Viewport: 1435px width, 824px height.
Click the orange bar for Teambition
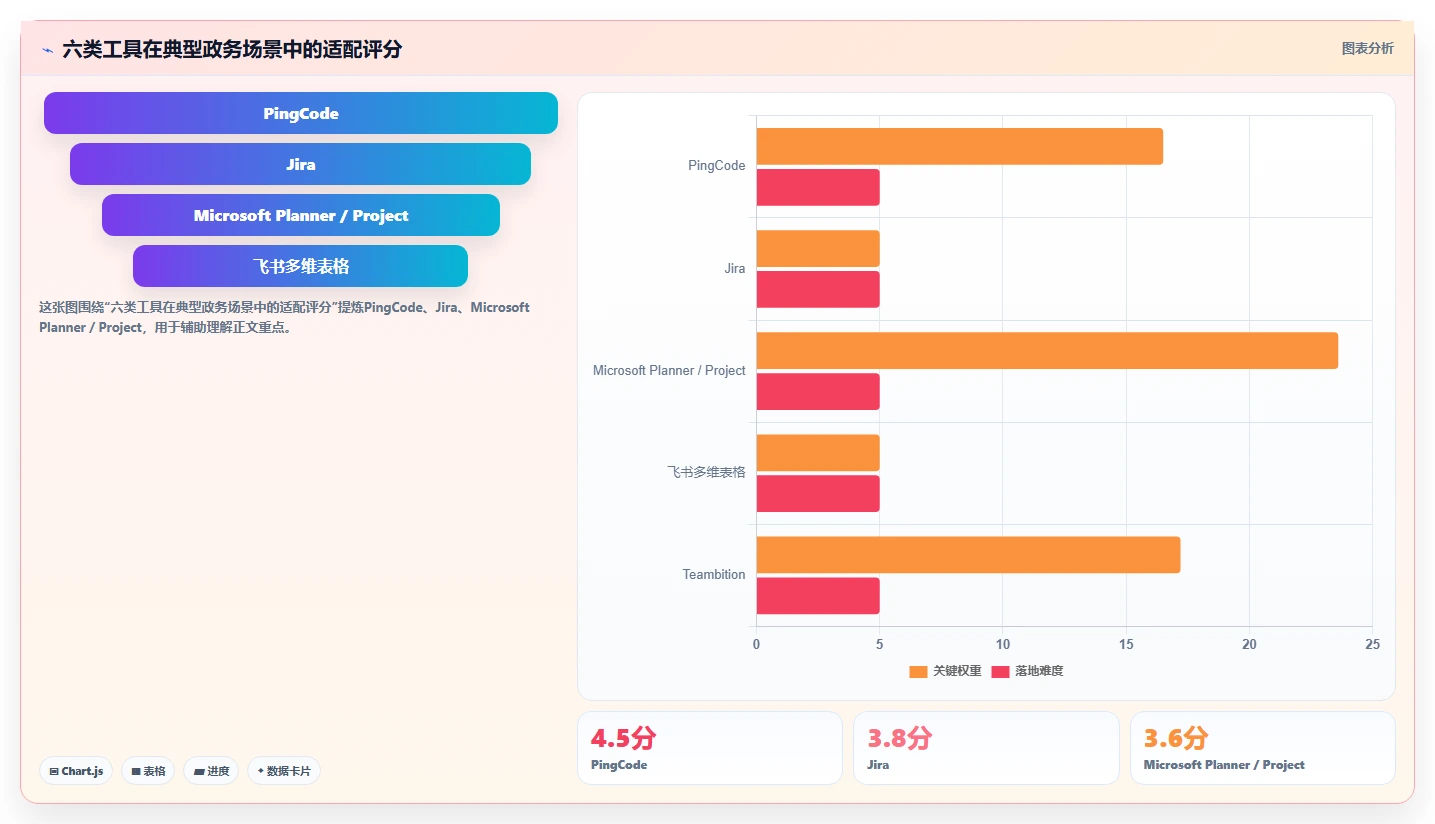968,555
